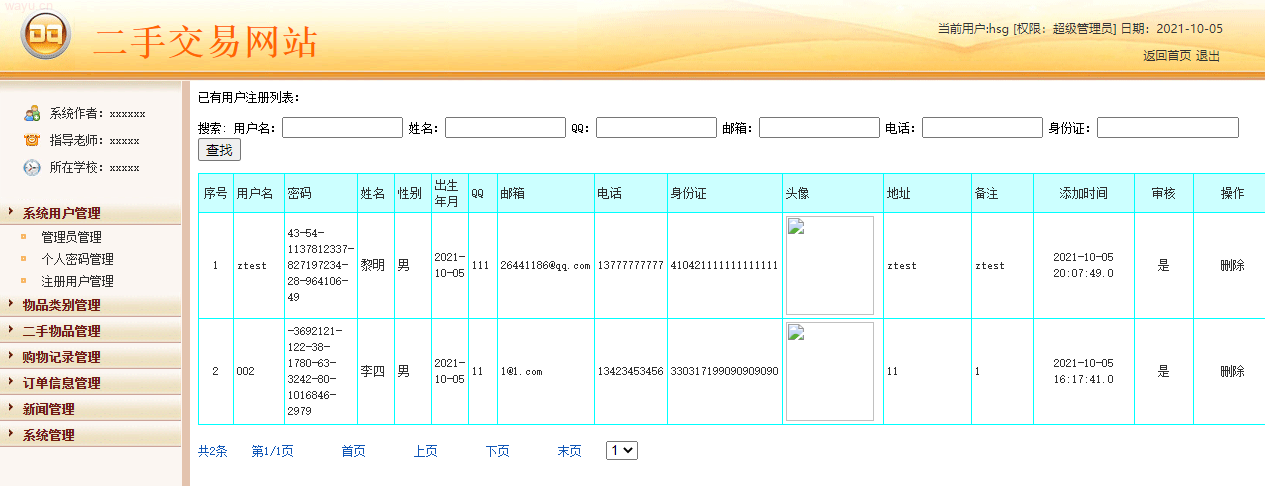Expand the 二手物品管理 menu section
The height and width of the screenshot is (486, 1265).
[x=62, y=331]
